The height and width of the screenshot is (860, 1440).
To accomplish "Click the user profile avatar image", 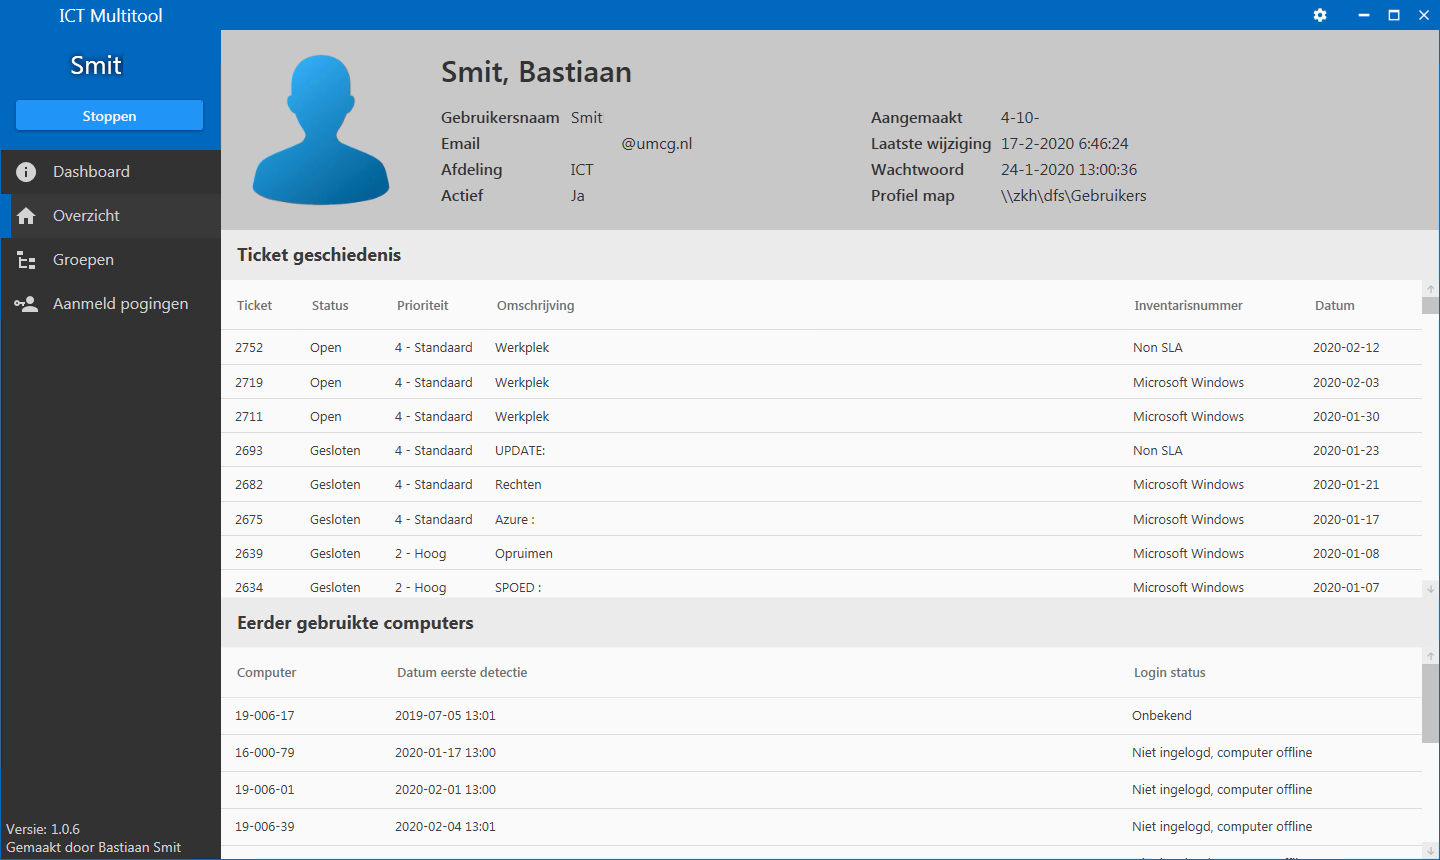I will (x=321, y=130).
